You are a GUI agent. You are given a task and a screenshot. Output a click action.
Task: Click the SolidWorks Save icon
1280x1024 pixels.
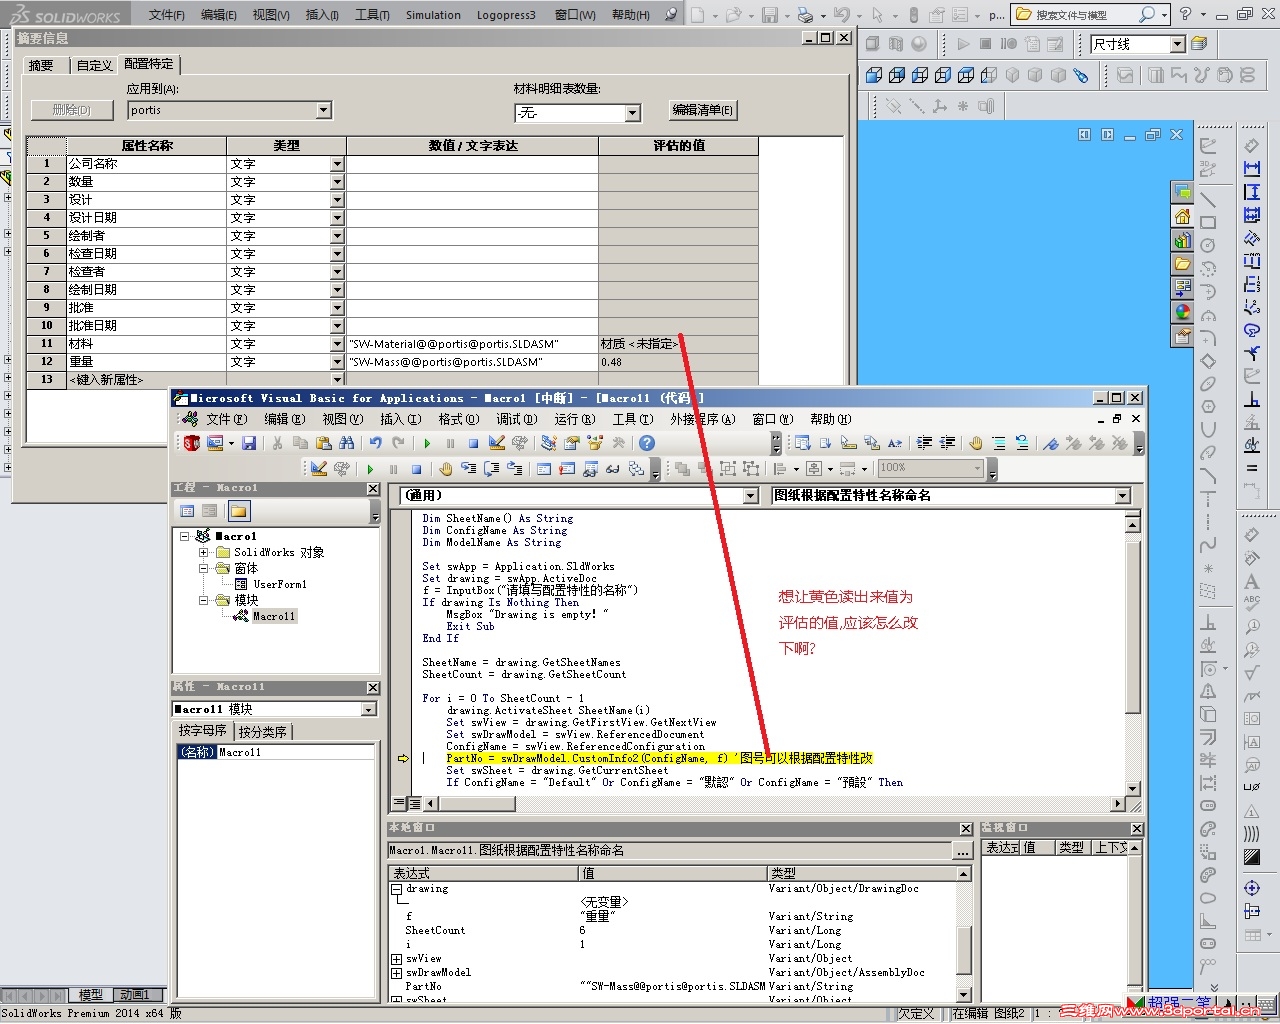(769, 15)
